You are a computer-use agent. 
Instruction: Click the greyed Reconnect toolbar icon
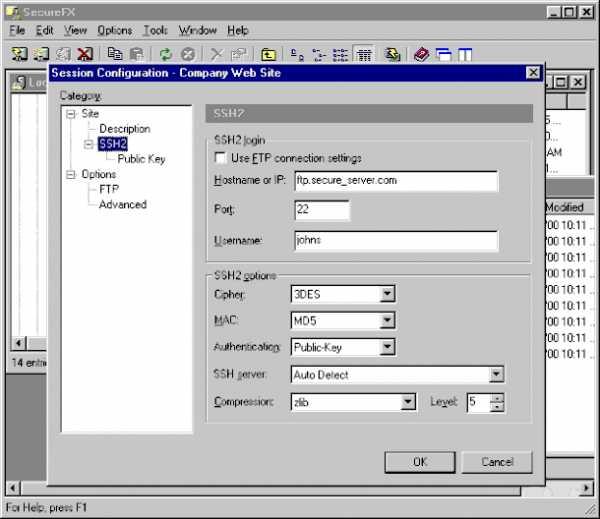coord(63,54)
